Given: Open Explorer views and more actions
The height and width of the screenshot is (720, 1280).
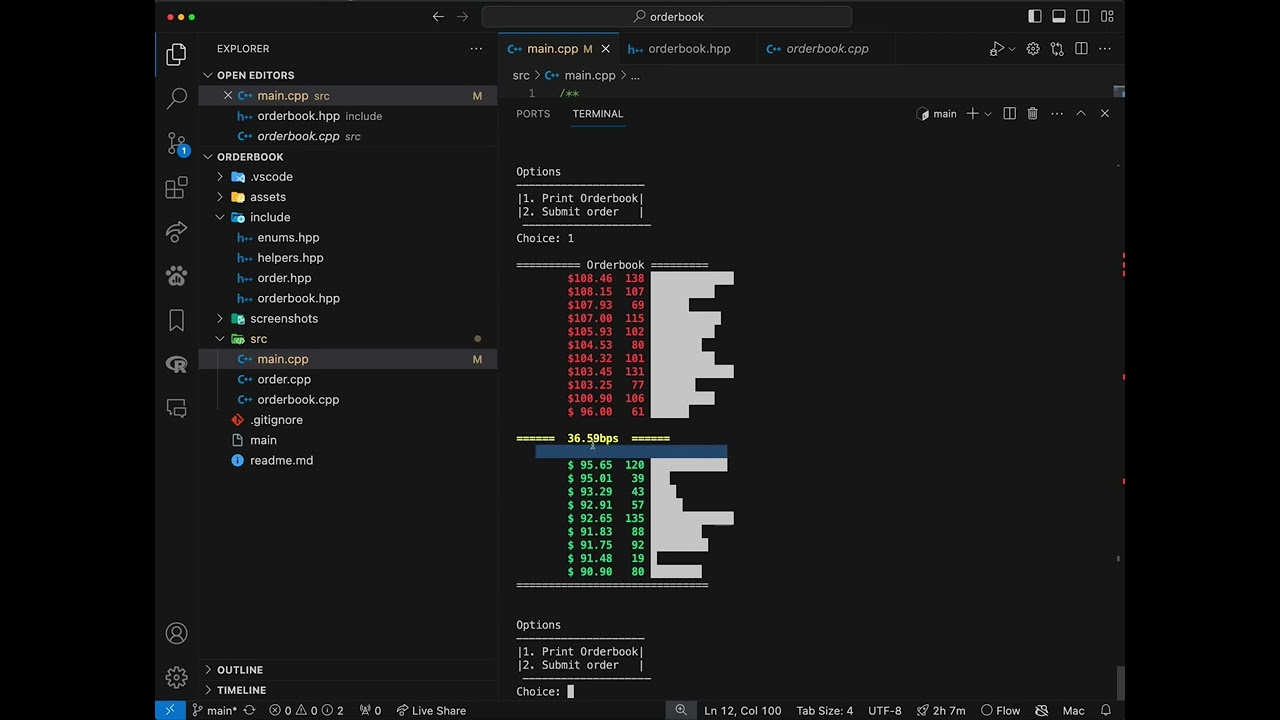Looking at the screenshot, I should [x=476, y=48].
